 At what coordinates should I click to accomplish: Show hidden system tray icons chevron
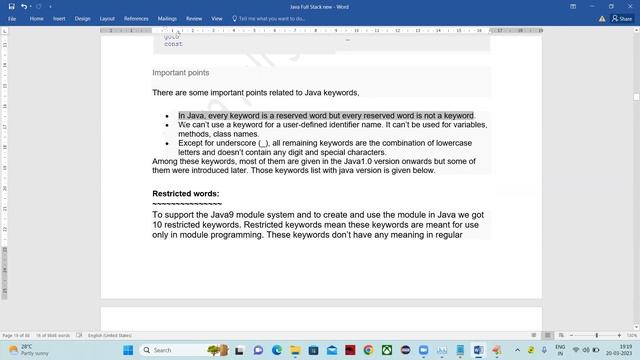[x=517, y=350]
